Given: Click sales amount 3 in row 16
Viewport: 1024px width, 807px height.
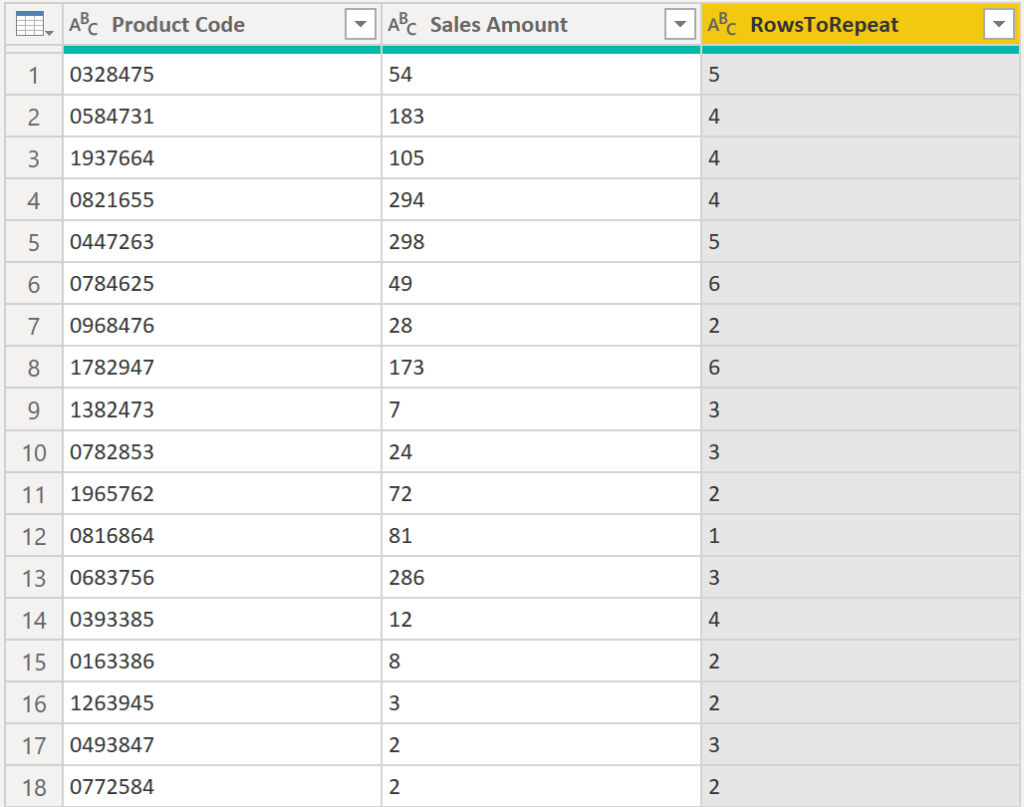Looking at the screenshot, I should [394, 703].
